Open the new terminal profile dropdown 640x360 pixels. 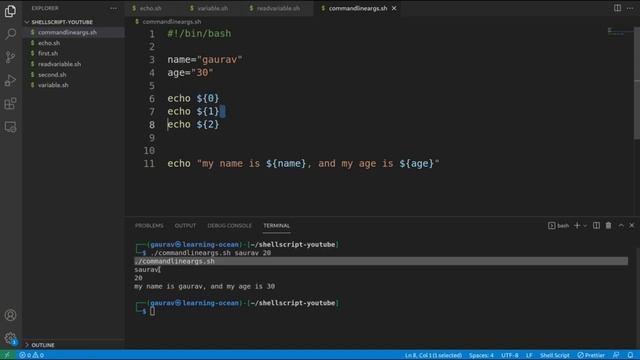[x=585, y=226]
